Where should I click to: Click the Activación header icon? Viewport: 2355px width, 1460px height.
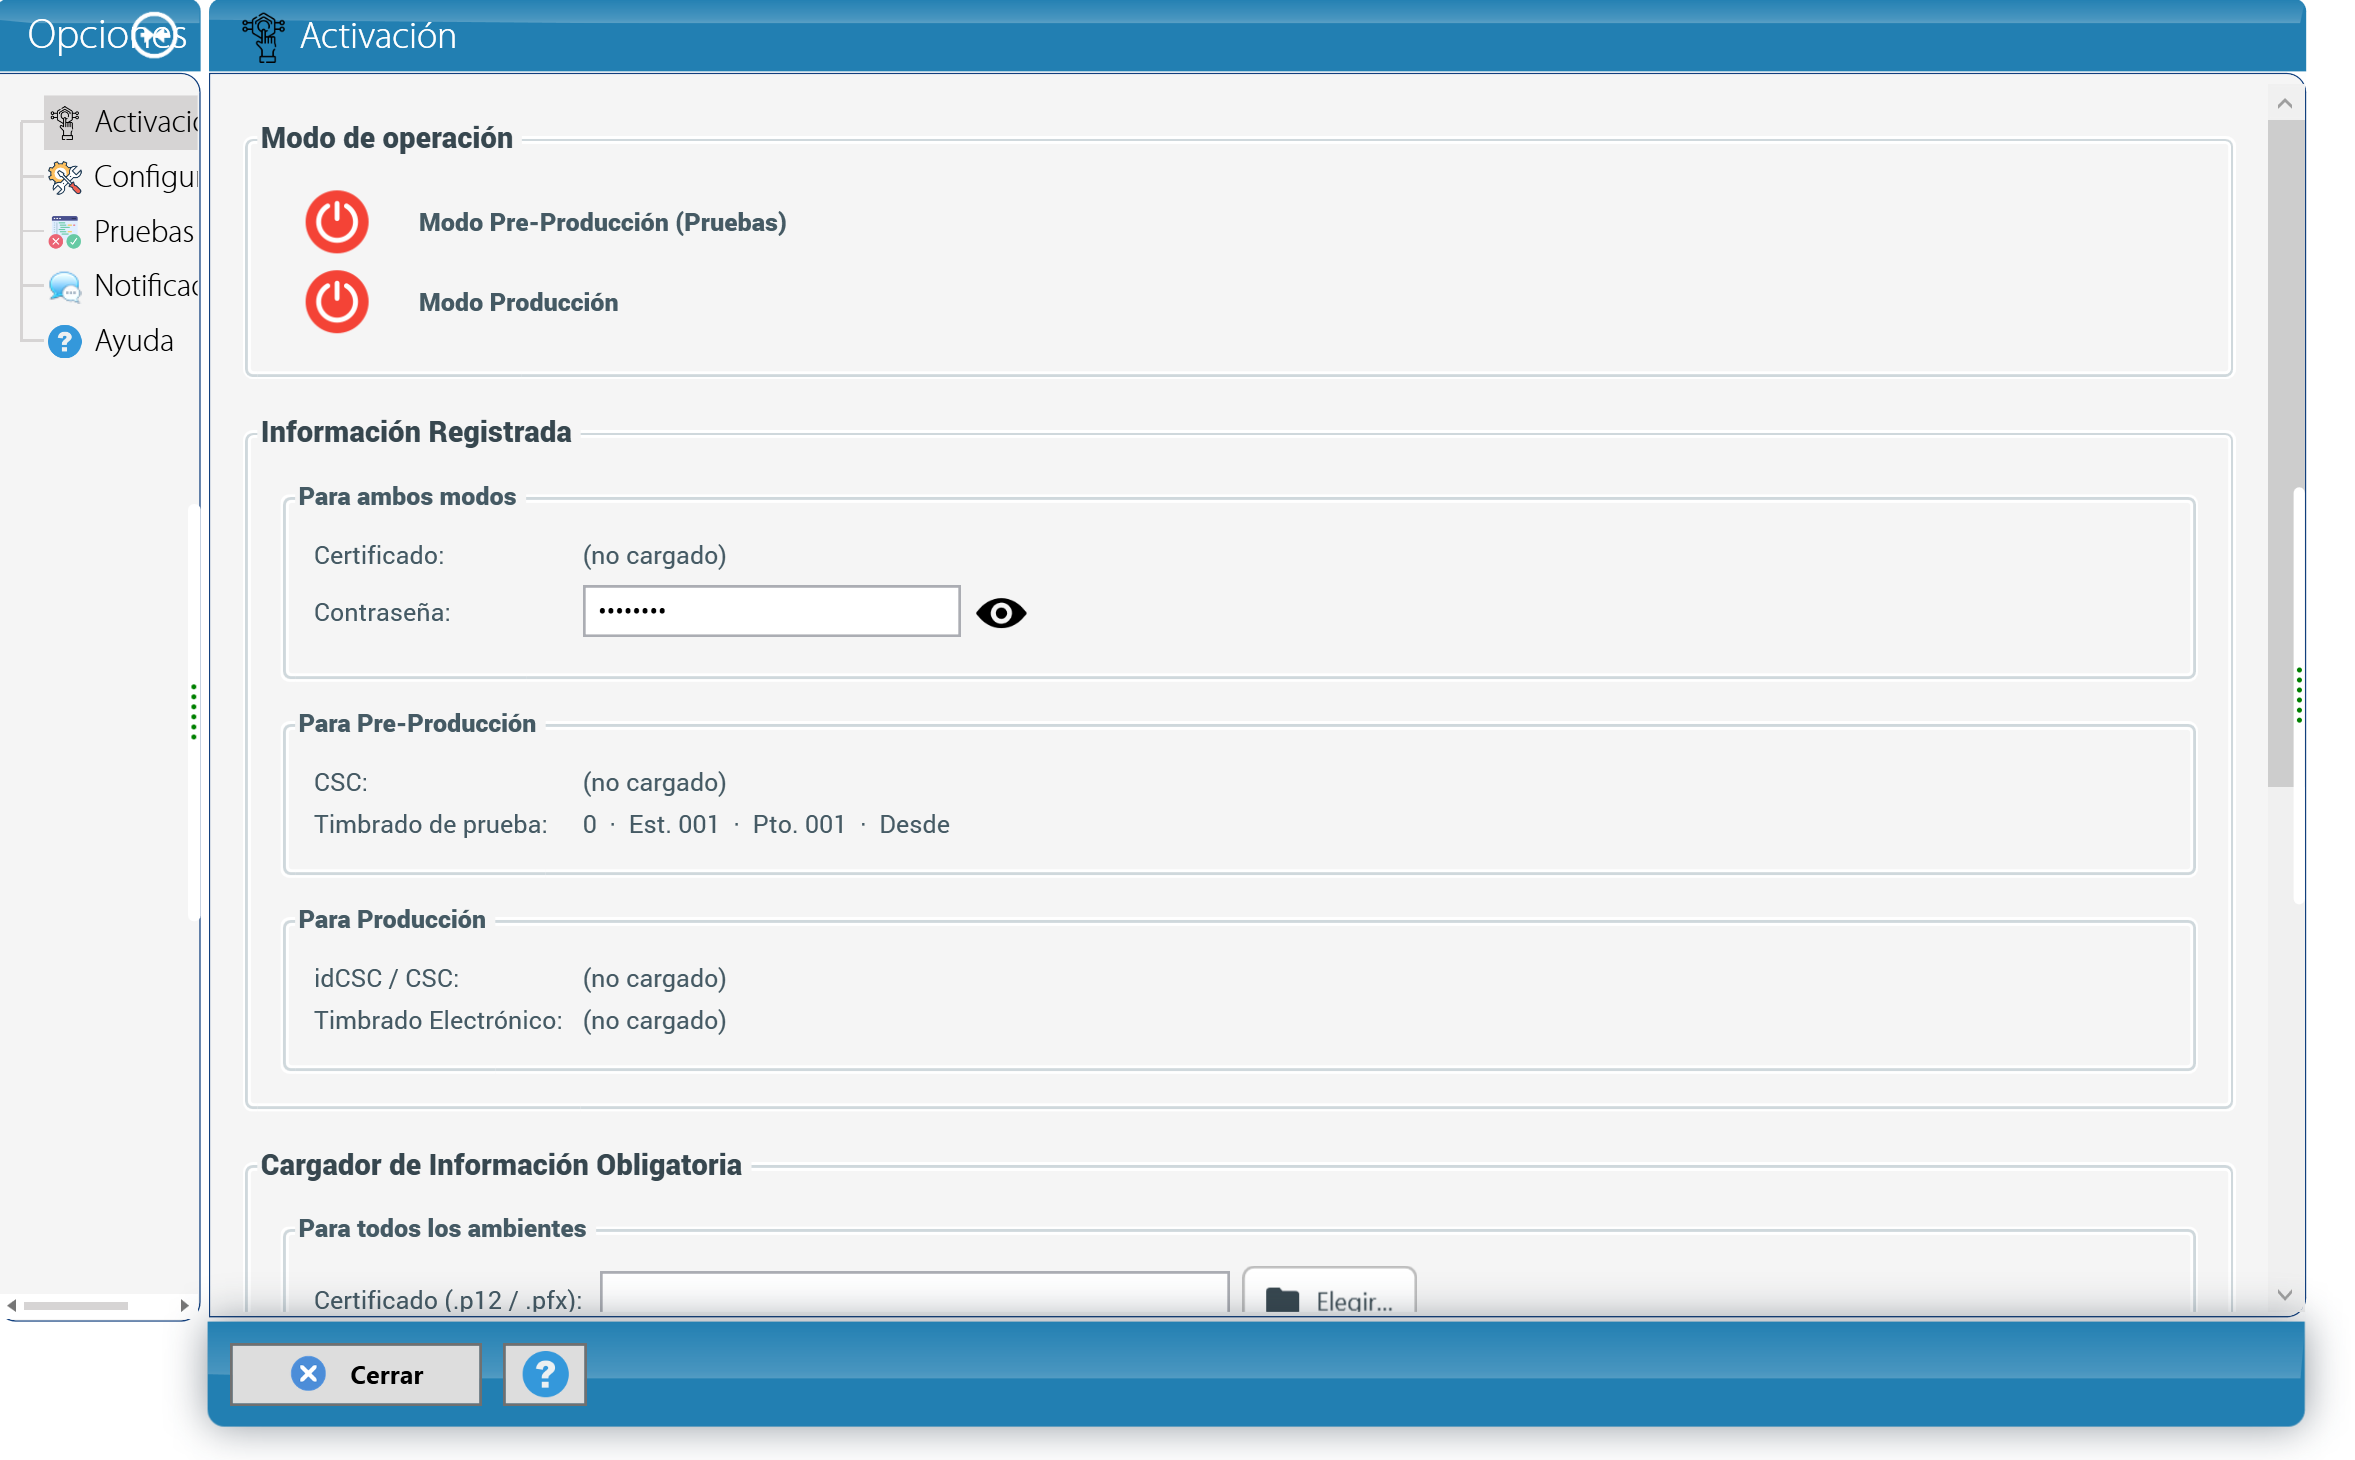(264, 37)
